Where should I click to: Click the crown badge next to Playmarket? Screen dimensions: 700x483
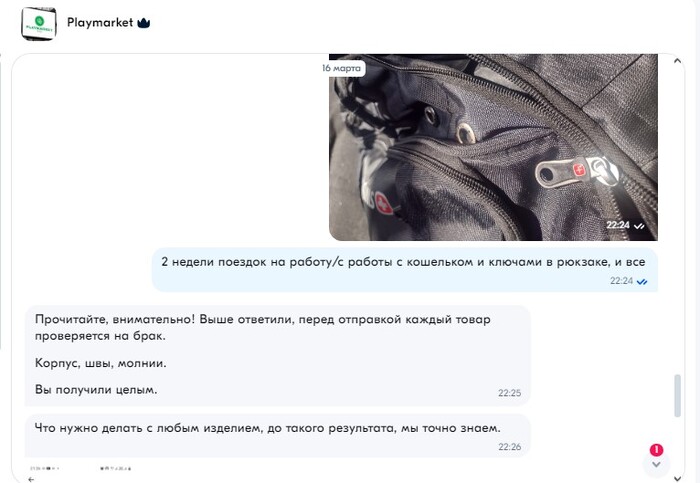(x=144, y=23)
